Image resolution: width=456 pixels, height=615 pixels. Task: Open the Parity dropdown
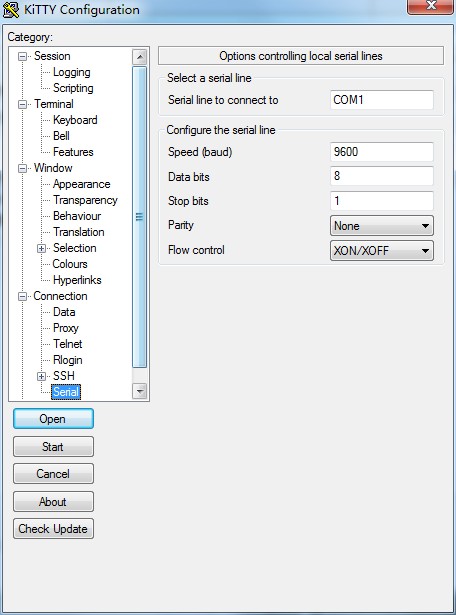(382, 226)
